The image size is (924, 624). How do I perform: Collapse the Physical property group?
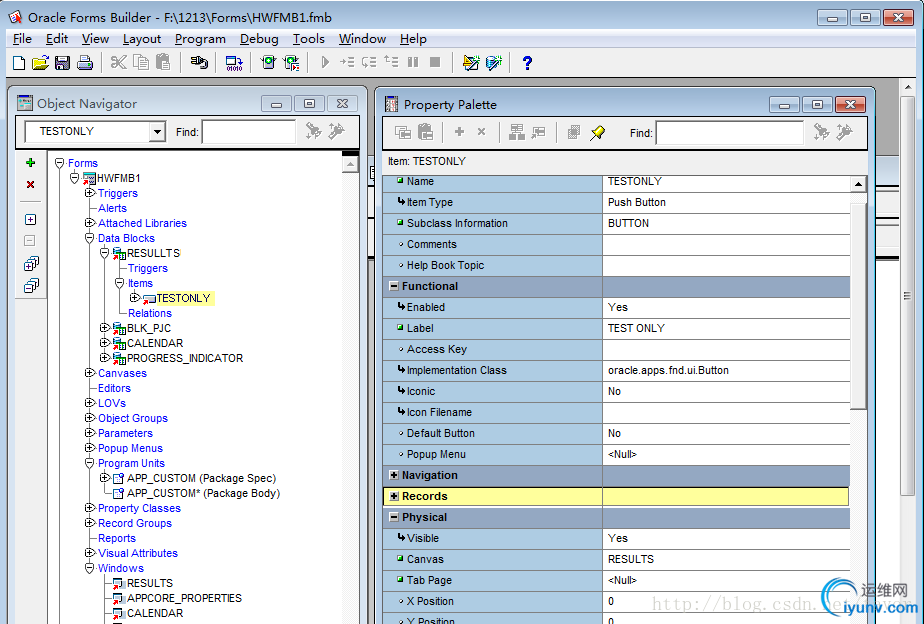pyautogui.click(x=394, y=518)
